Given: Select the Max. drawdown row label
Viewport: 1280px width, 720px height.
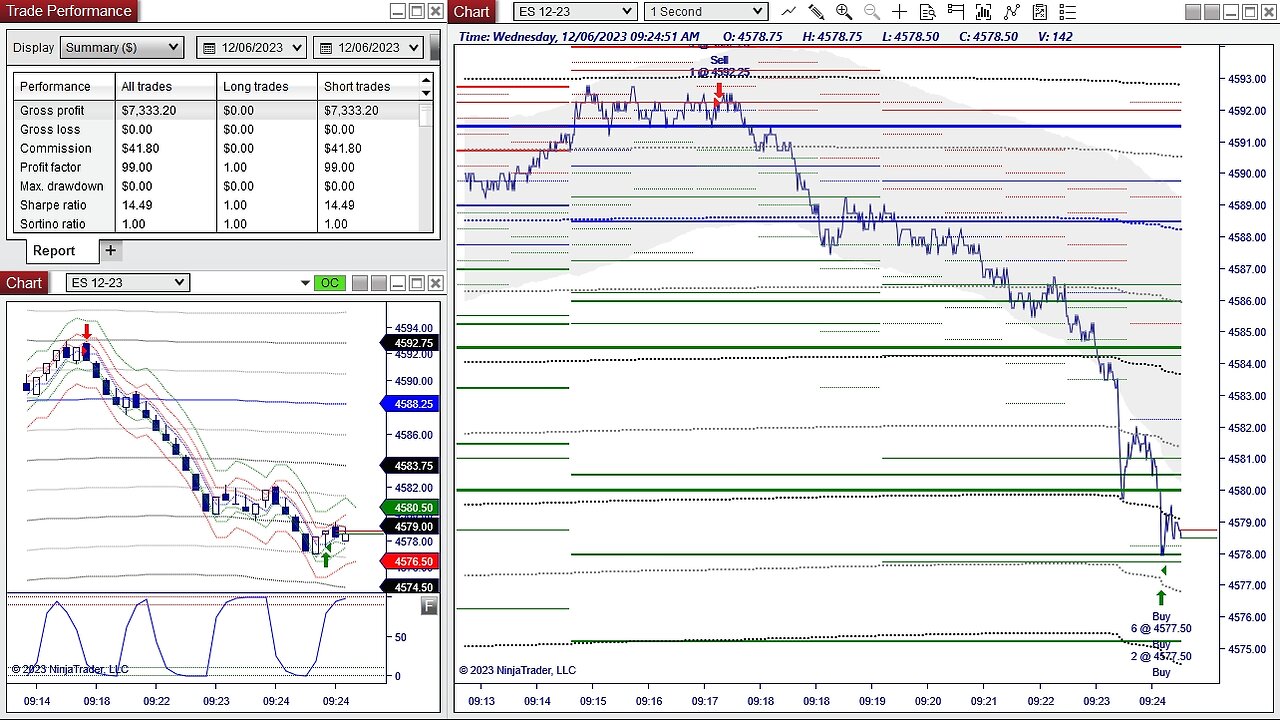Looking at the screenshot, I should tap(62, 187).
